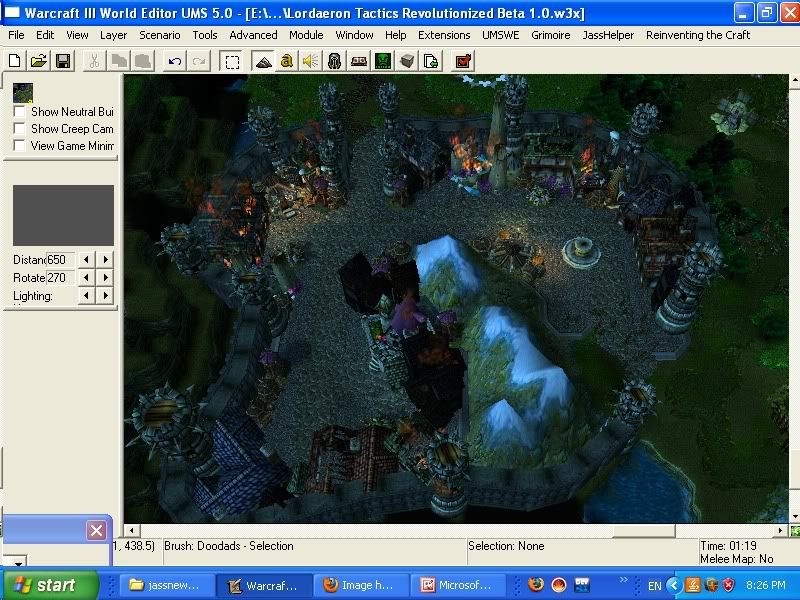This screenshot has height=600, width=800.
Task: Open the Layer menu
Action: click(x=113, y=35)
